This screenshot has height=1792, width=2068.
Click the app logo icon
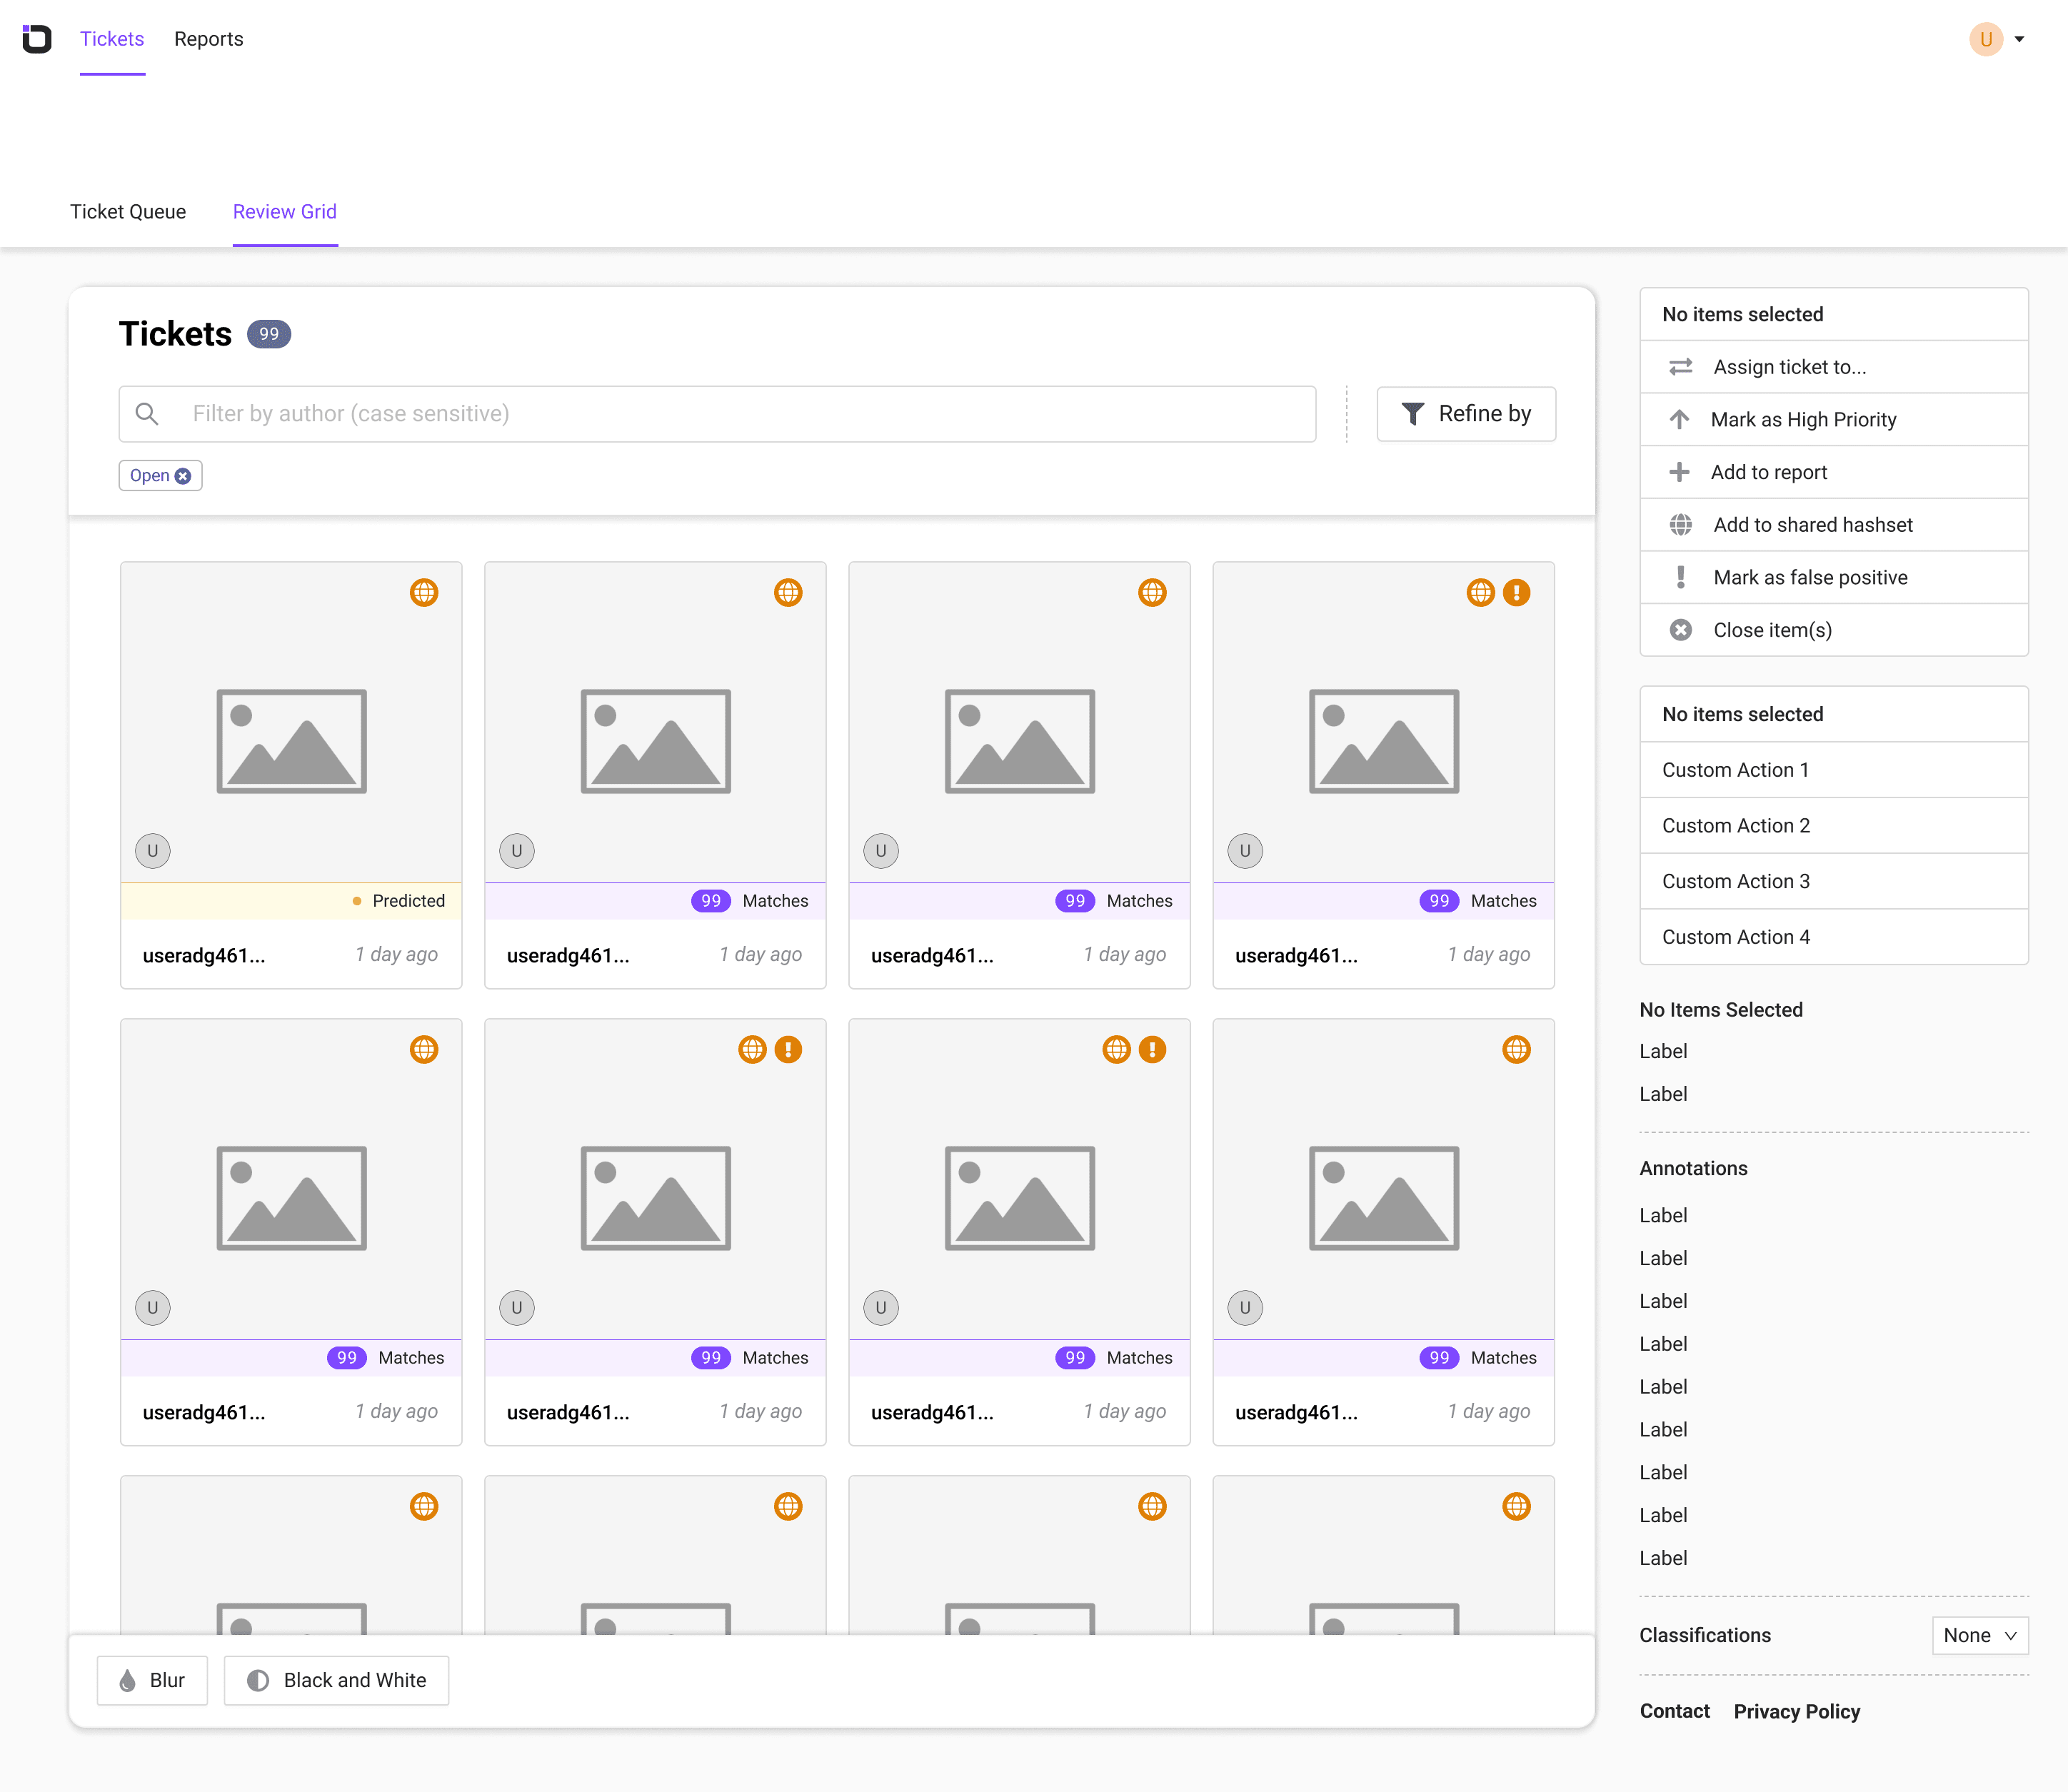click(37, 39)
